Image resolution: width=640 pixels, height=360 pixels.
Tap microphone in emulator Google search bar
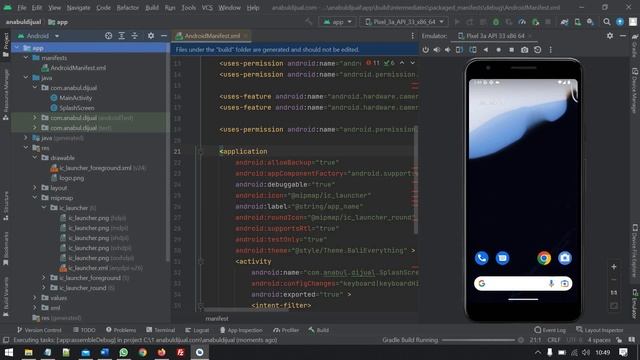[551, 283]
